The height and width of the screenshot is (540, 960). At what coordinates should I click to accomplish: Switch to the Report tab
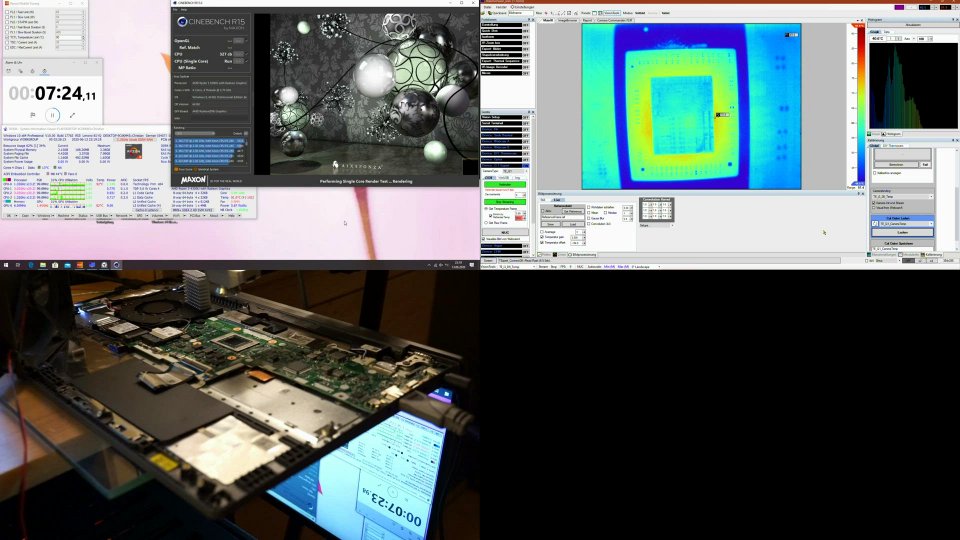[x=587, y=20]
